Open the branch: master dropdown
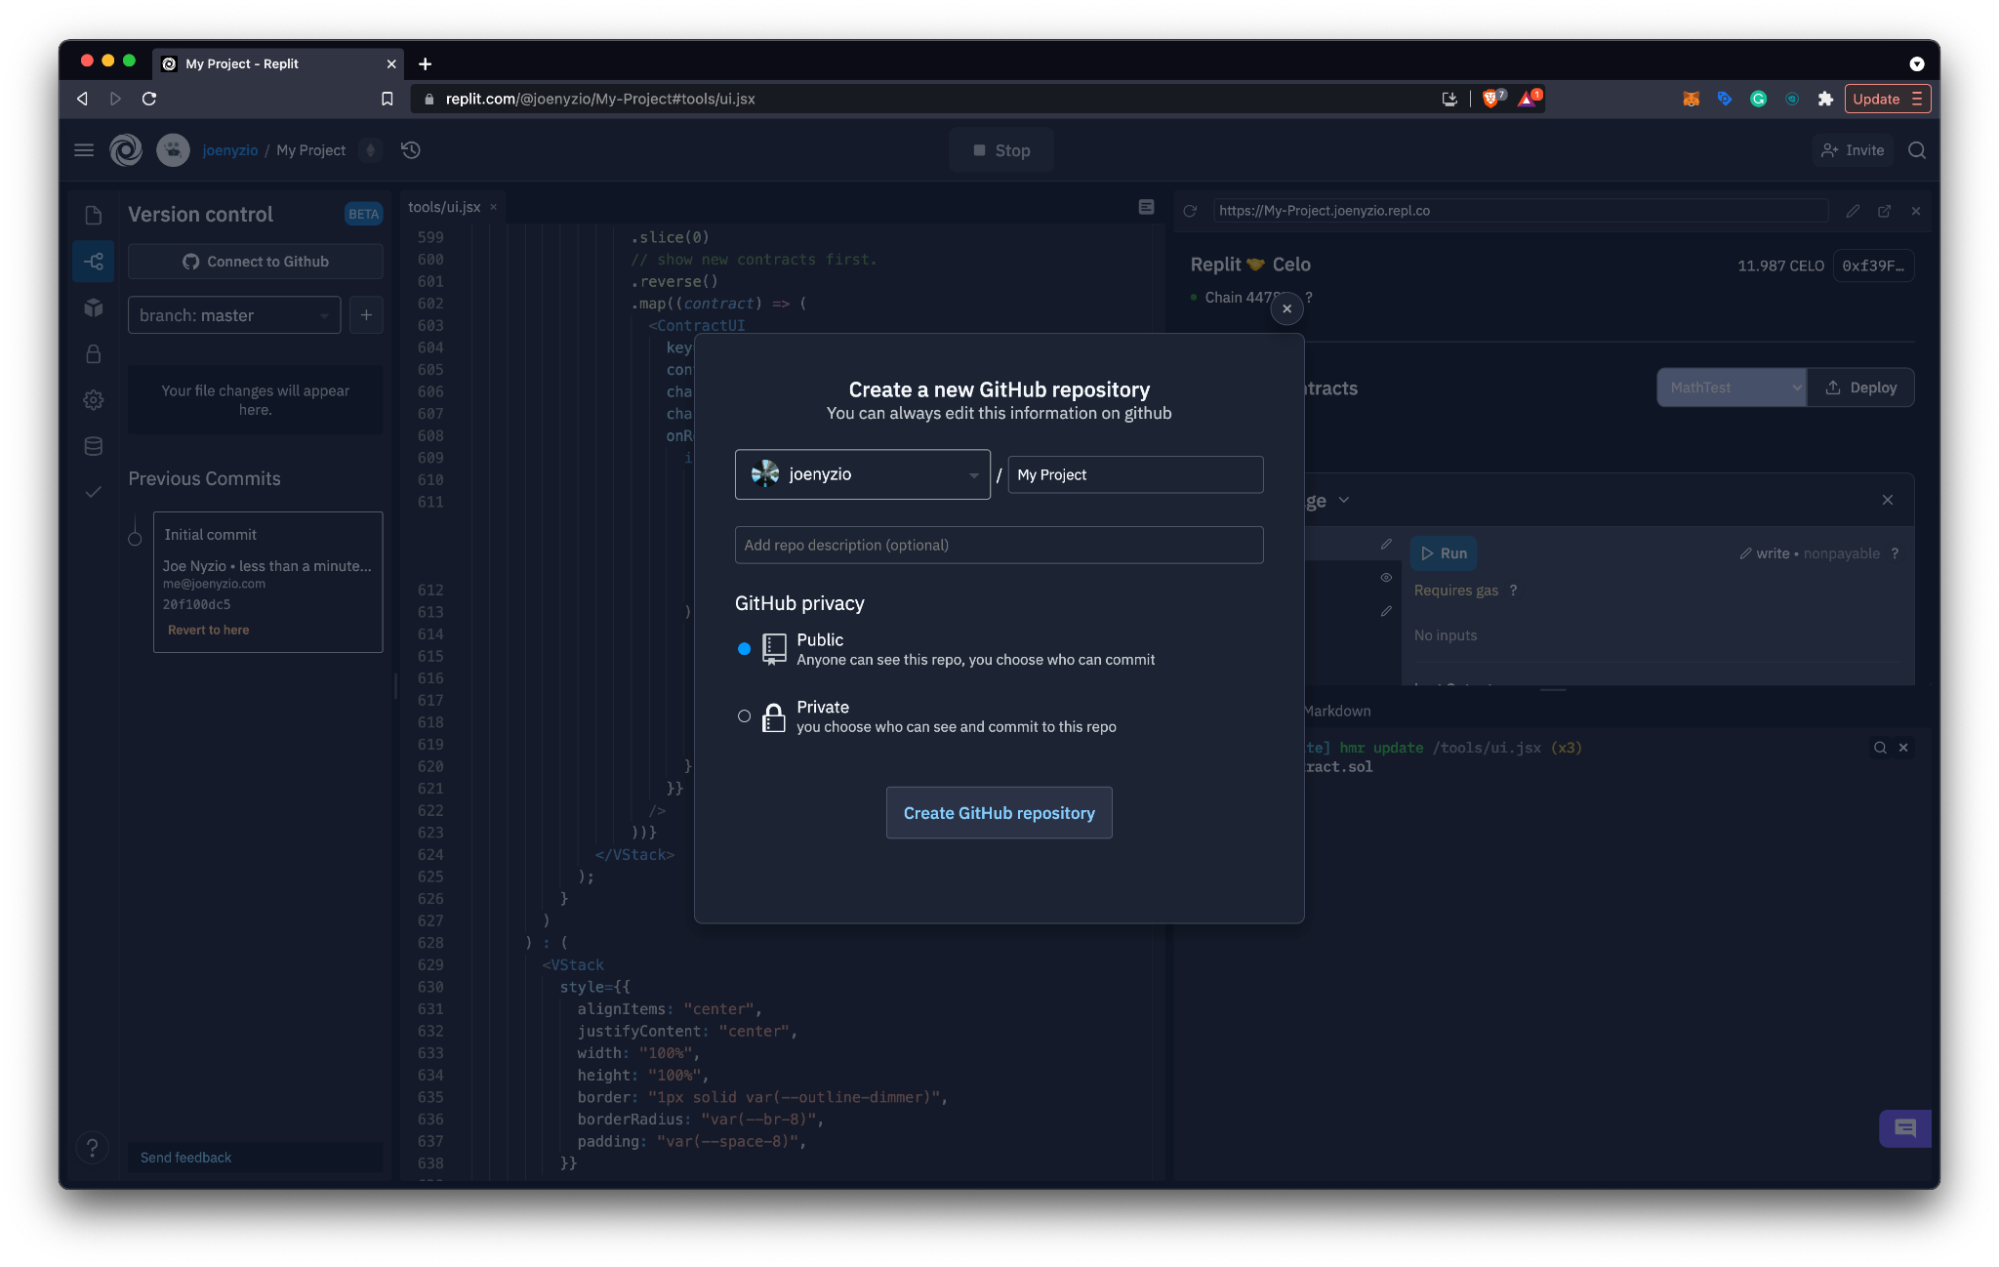 point(234,315)
